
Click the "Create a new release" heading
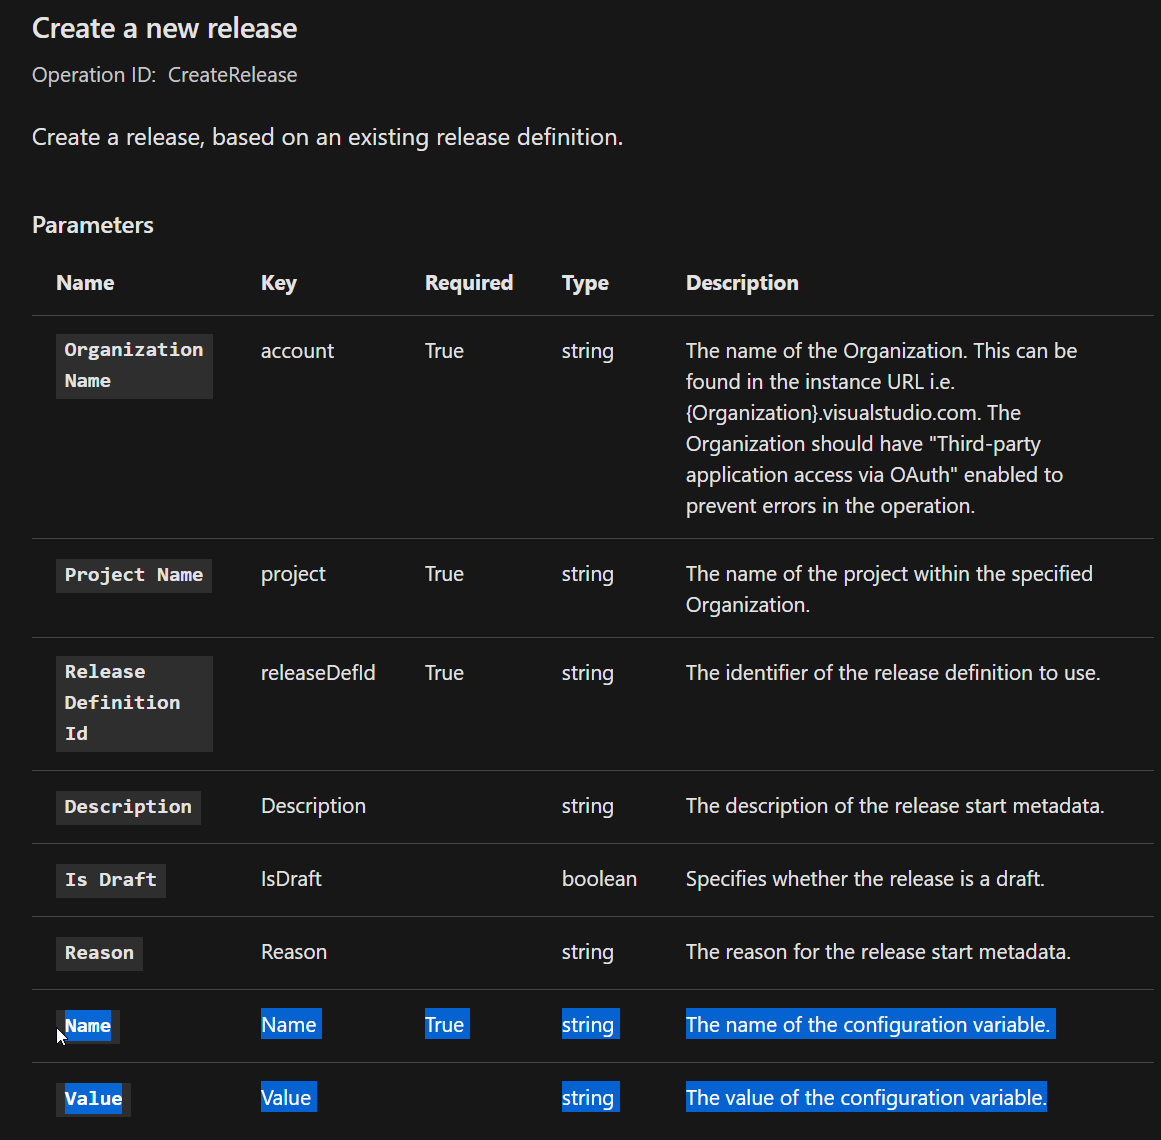point(164,28)
